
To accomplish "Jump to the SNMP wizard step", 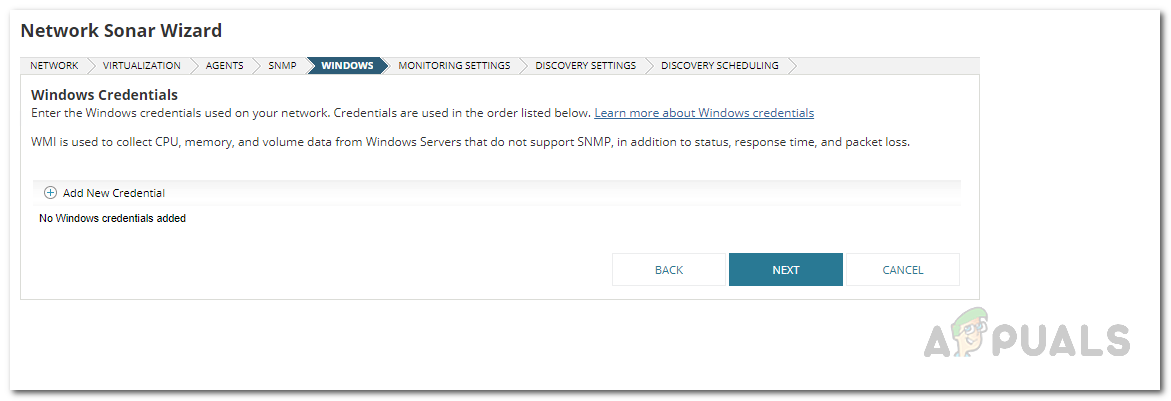I will coord(282,66).
